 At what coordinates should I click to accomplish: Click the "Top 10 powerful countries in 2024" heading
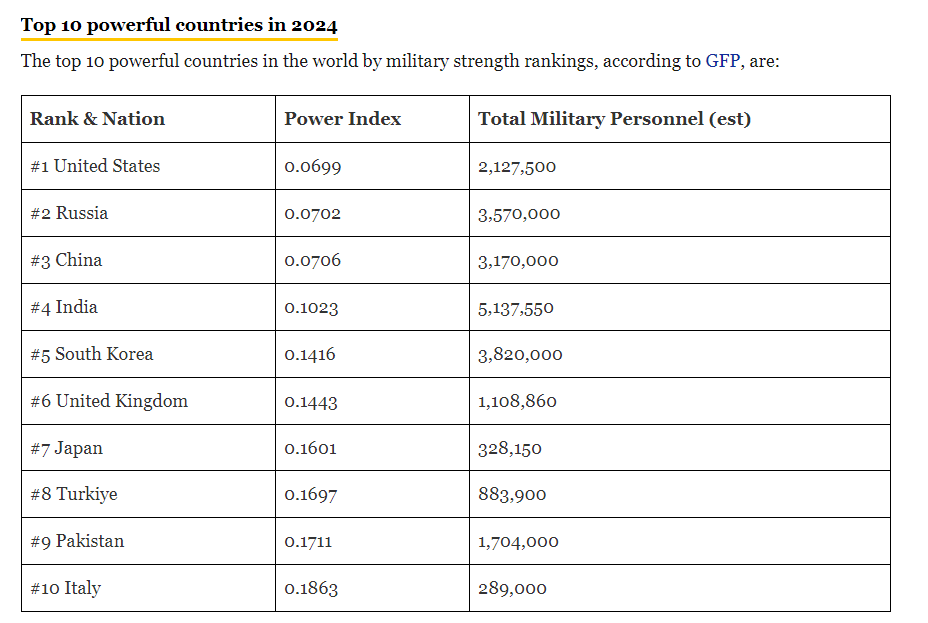coord(179,25)
